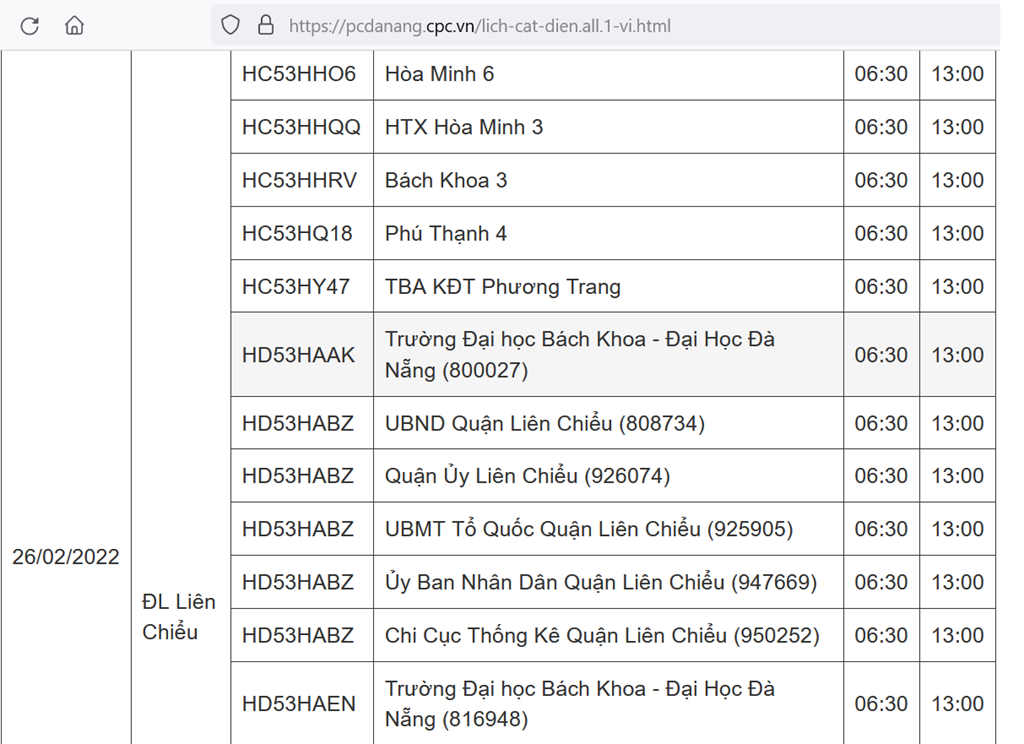Select UBMT Tổ Quốc Quận Liên Chiểu (925905)
The width and height of the screenshot is (1024, 744).
click(x=589, y=528)
